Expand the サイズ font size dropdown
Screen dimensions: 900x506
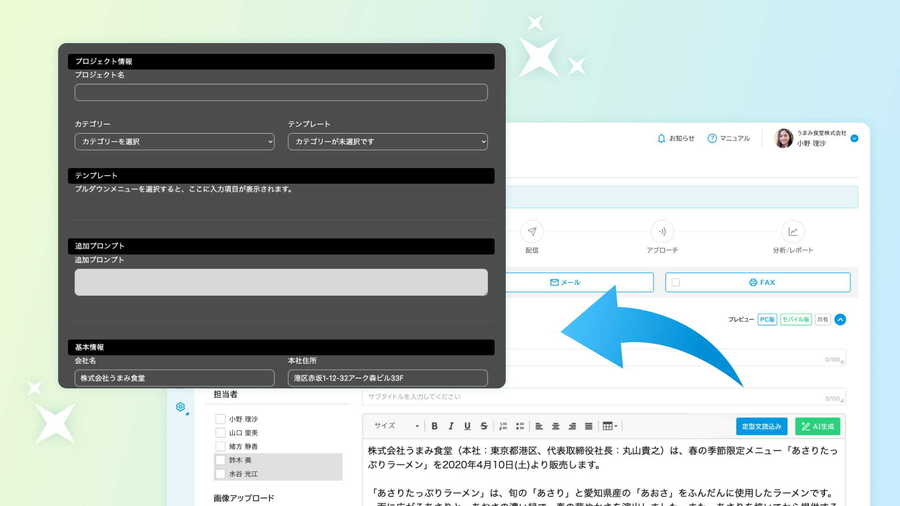(396, 426)
